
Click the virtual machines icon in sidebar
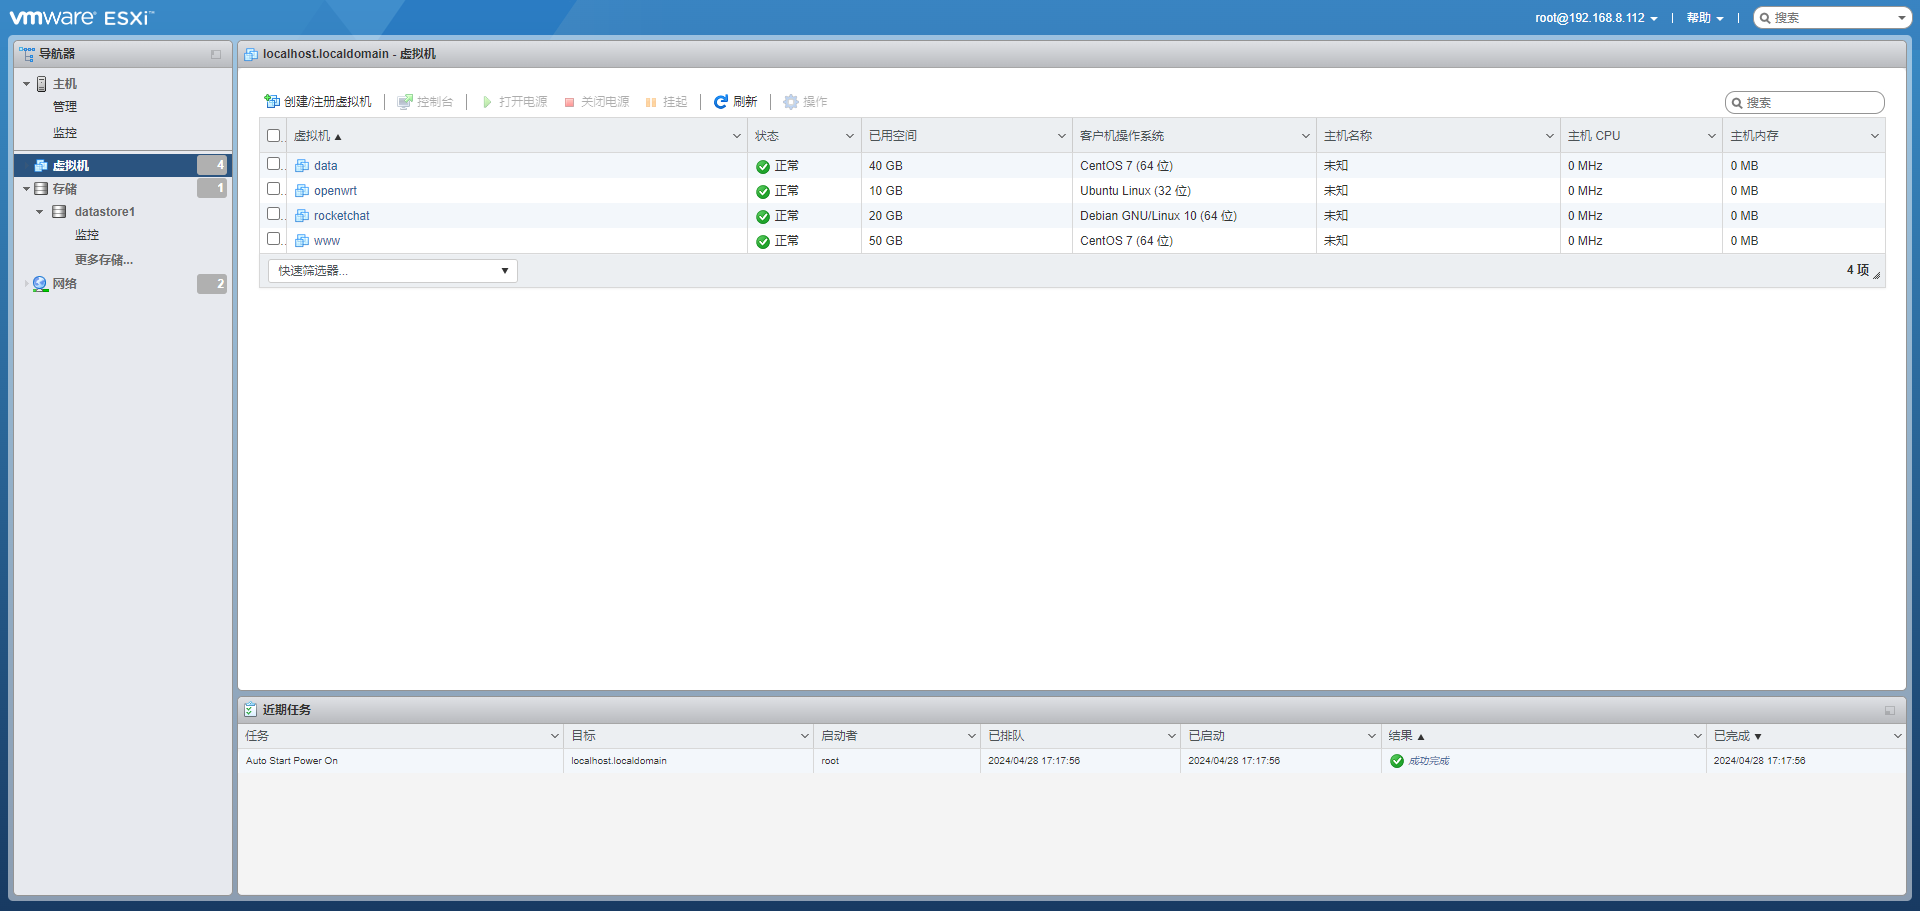point(41,165)
